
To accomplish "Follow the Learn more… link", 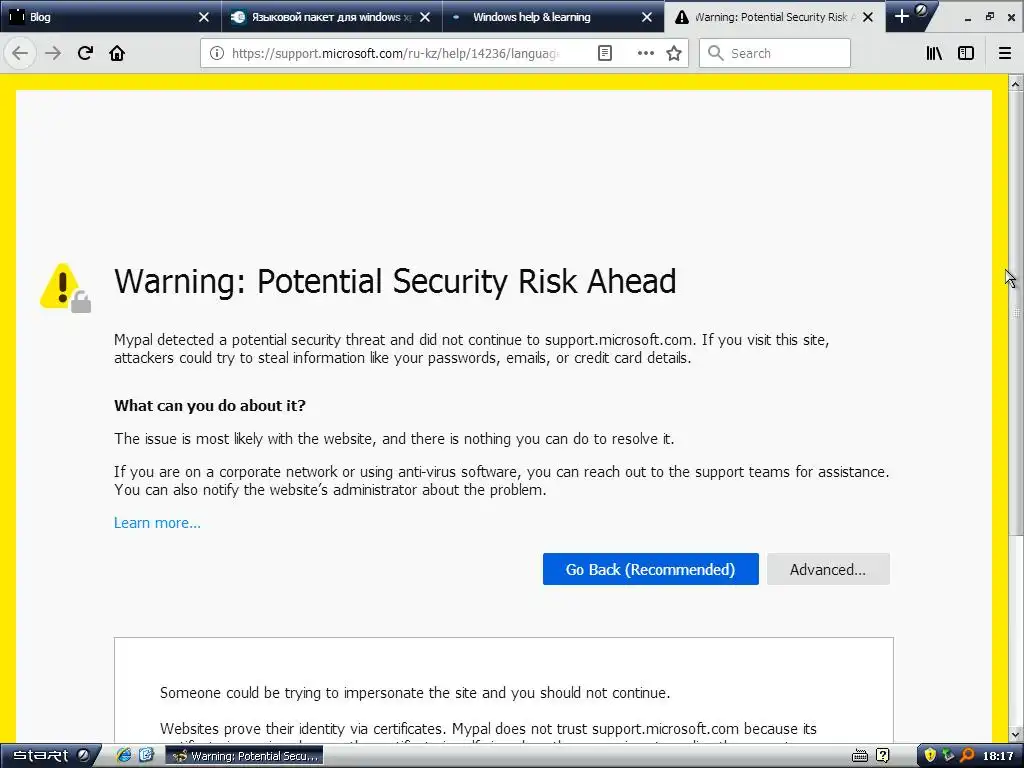I will tap(157, 523).
